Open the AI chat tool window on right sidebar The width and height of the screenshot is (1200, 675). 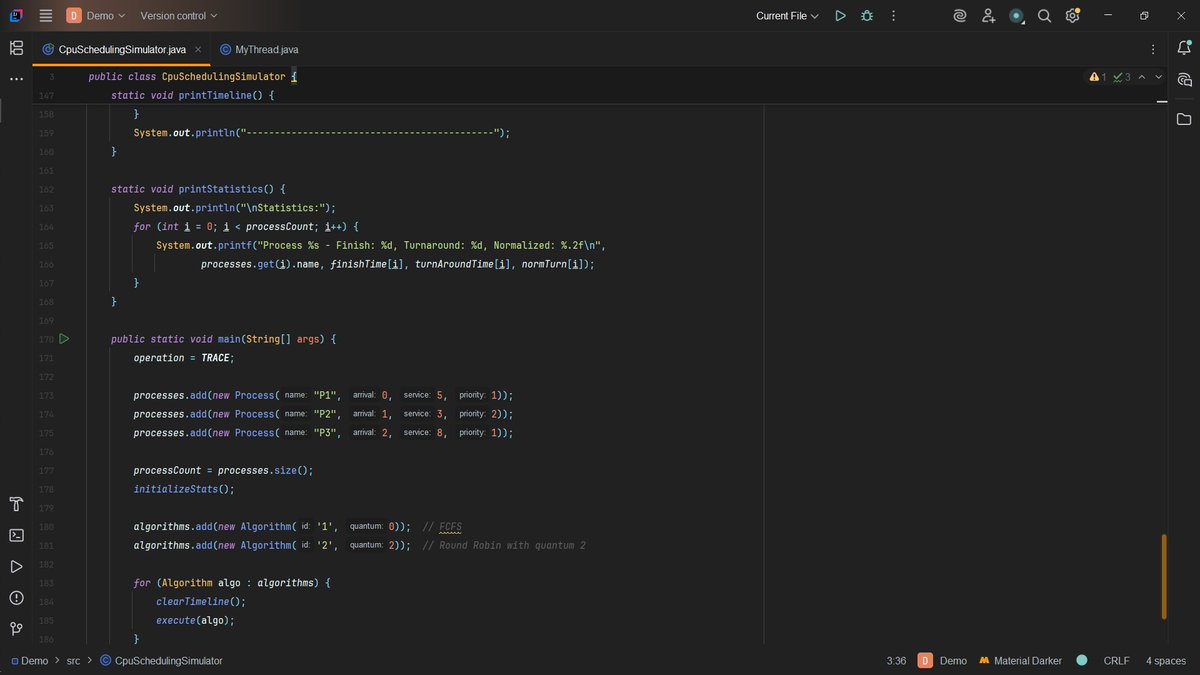(x=1184, y=80)
